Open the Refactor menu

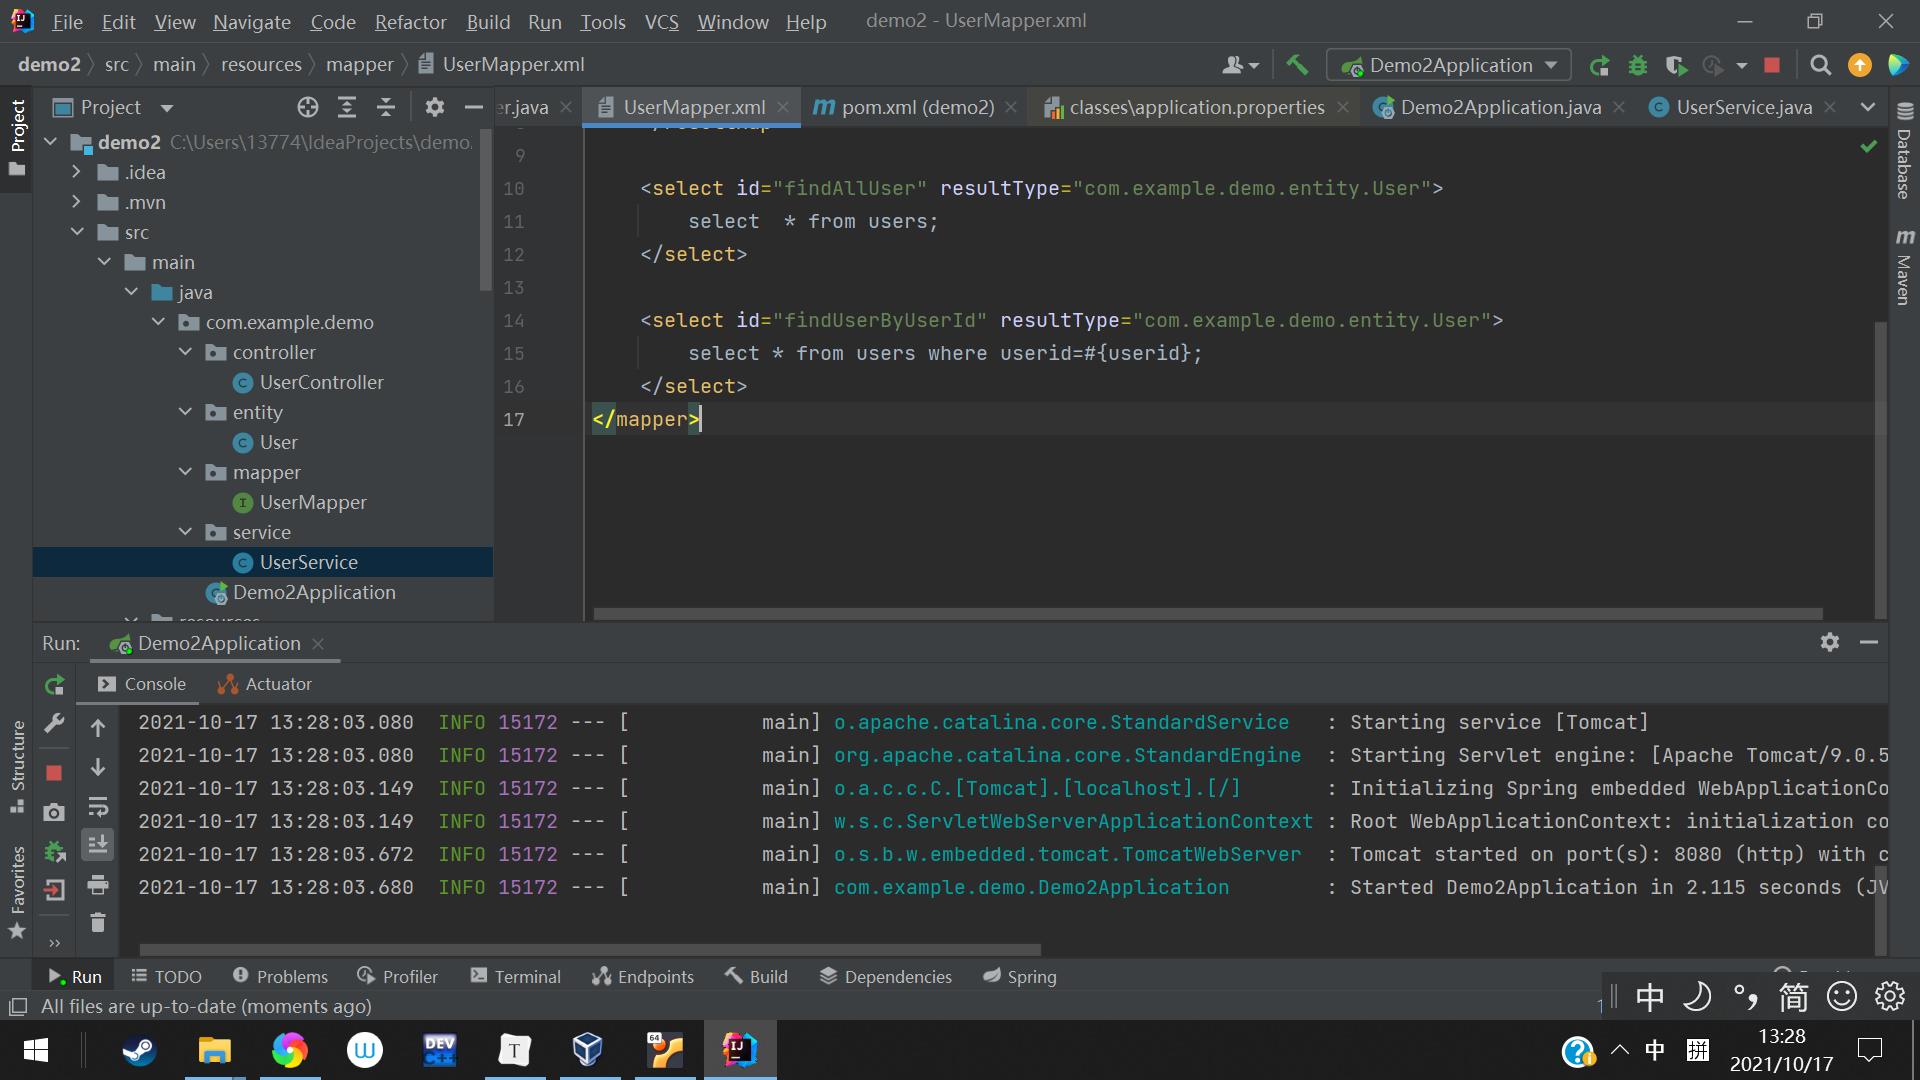410,21
